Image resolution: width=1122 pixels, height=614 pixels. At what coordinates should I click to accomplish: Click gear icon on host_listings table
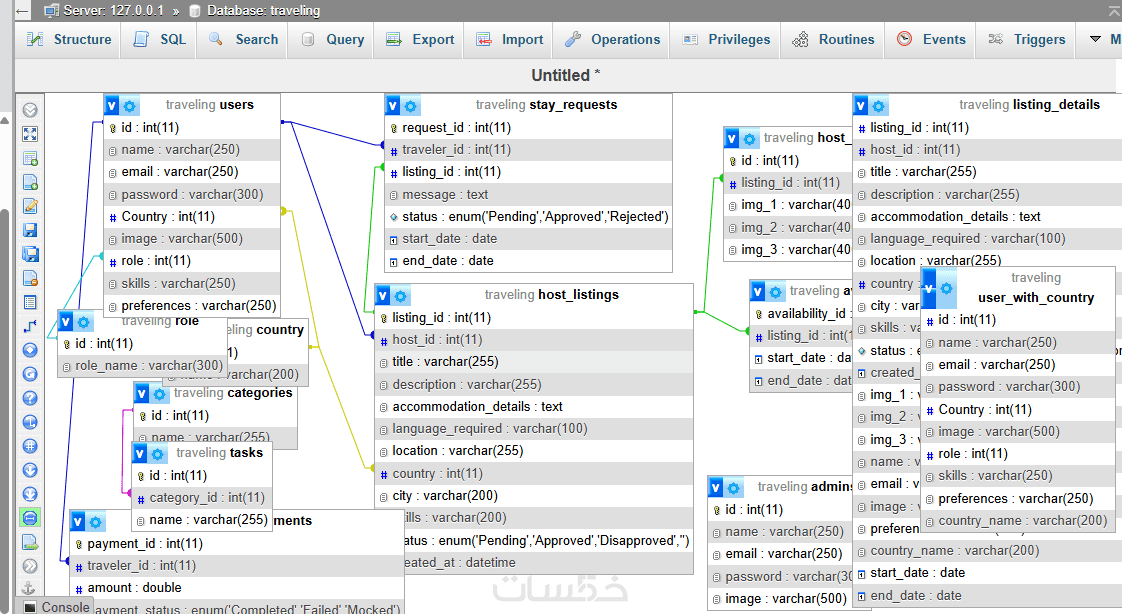(401, 296)
